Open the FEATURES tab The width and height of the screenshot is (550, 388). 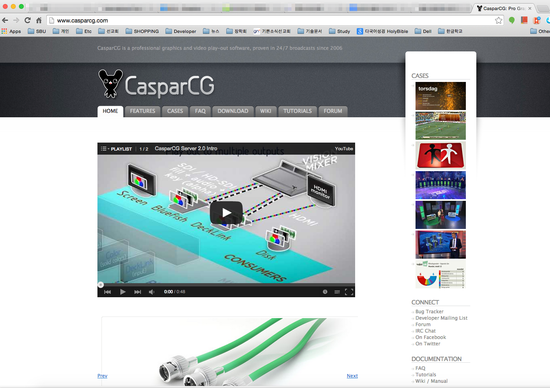[142, 111]
